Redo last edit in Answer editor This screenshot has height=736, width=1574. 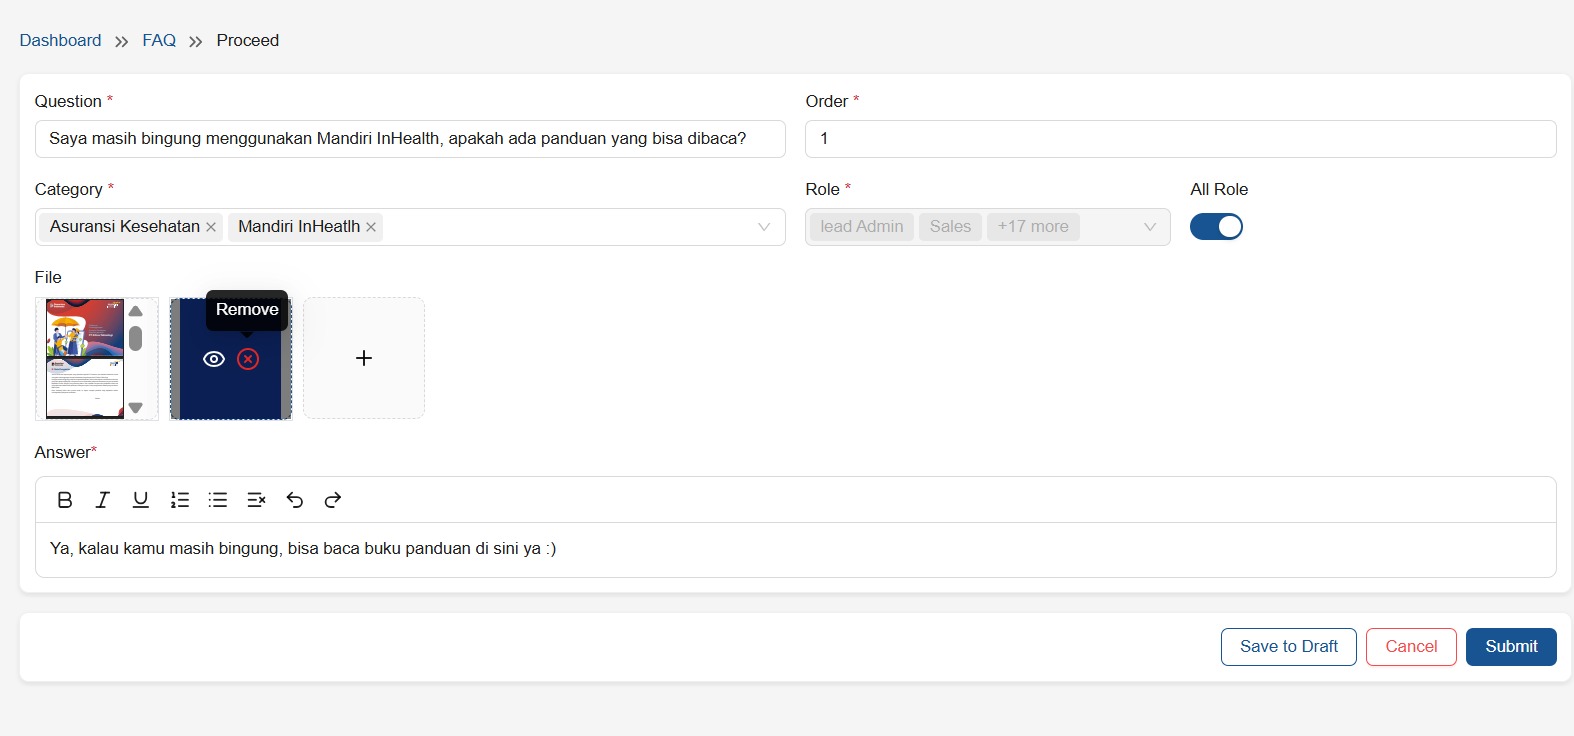point(333,500)
